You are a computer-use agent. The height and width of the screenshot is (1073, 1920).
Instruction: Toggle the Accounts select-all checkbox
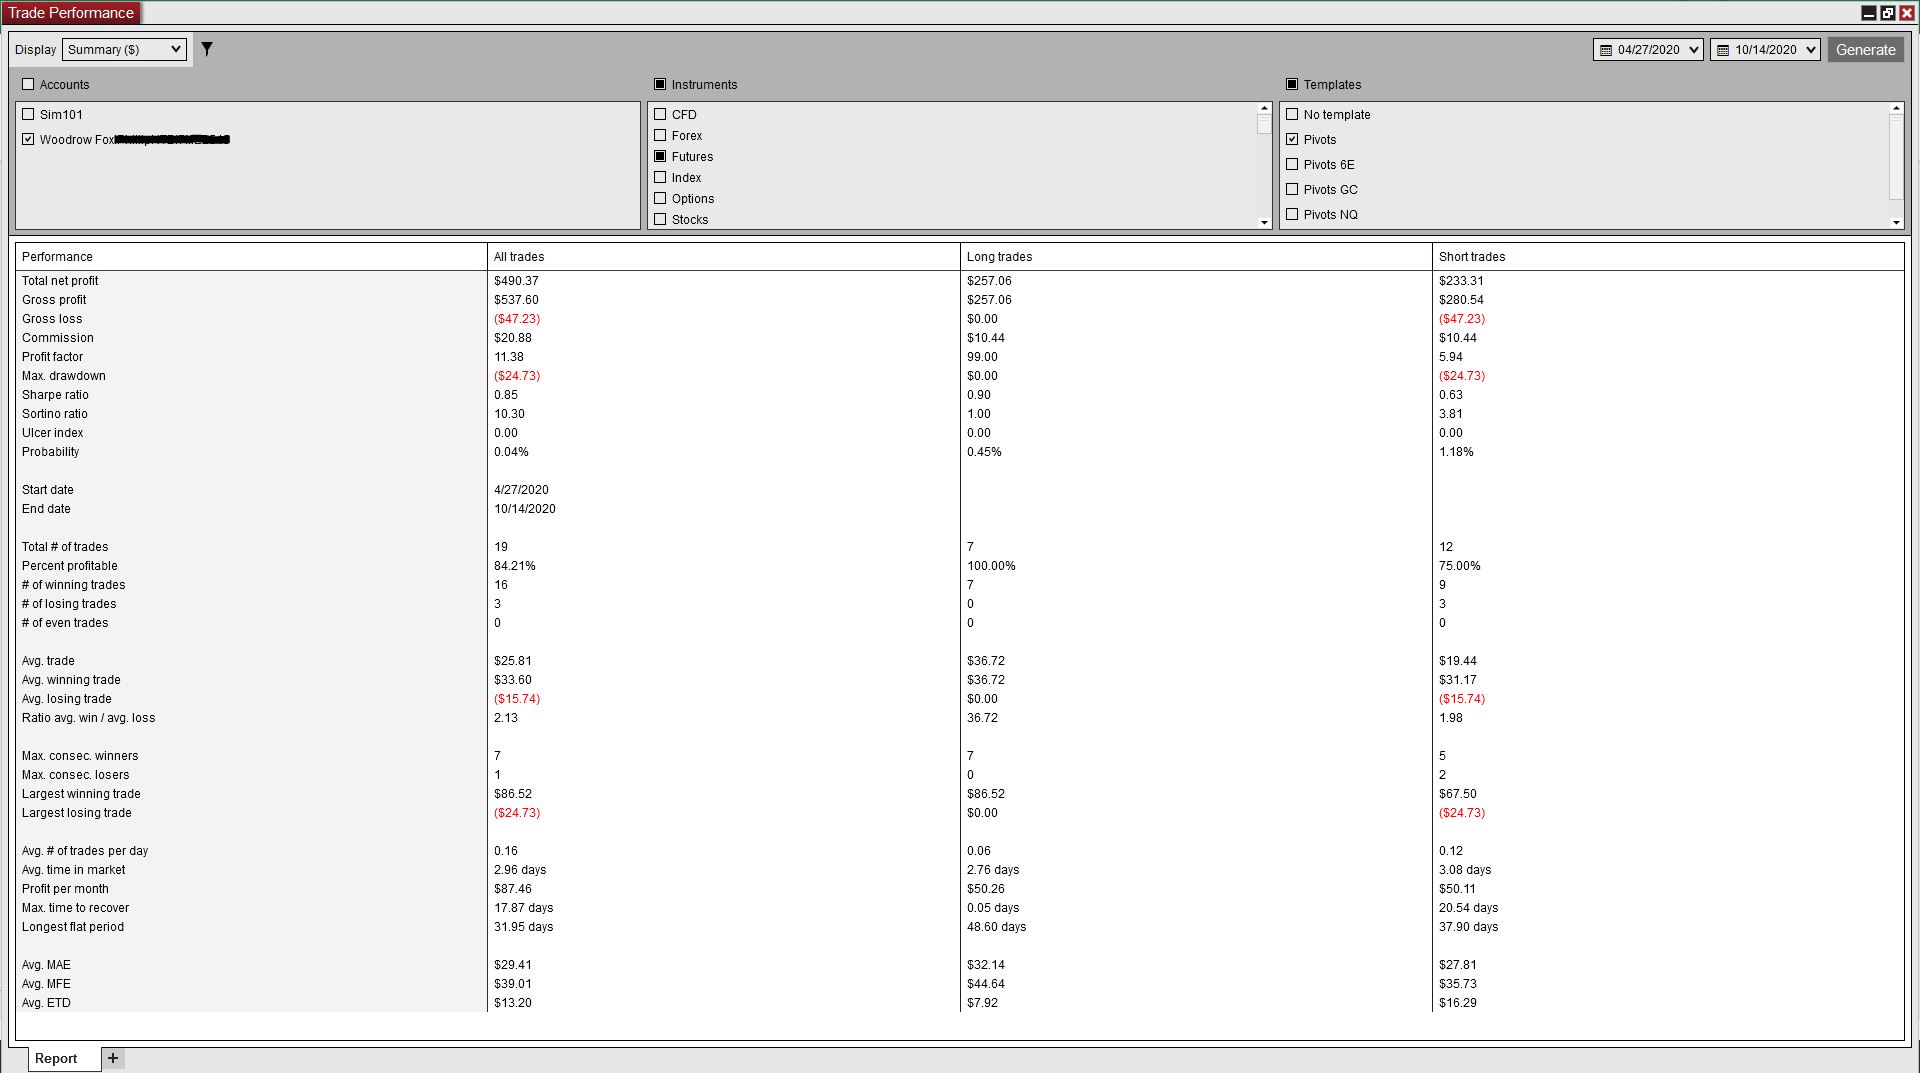(x=28, y=84)
